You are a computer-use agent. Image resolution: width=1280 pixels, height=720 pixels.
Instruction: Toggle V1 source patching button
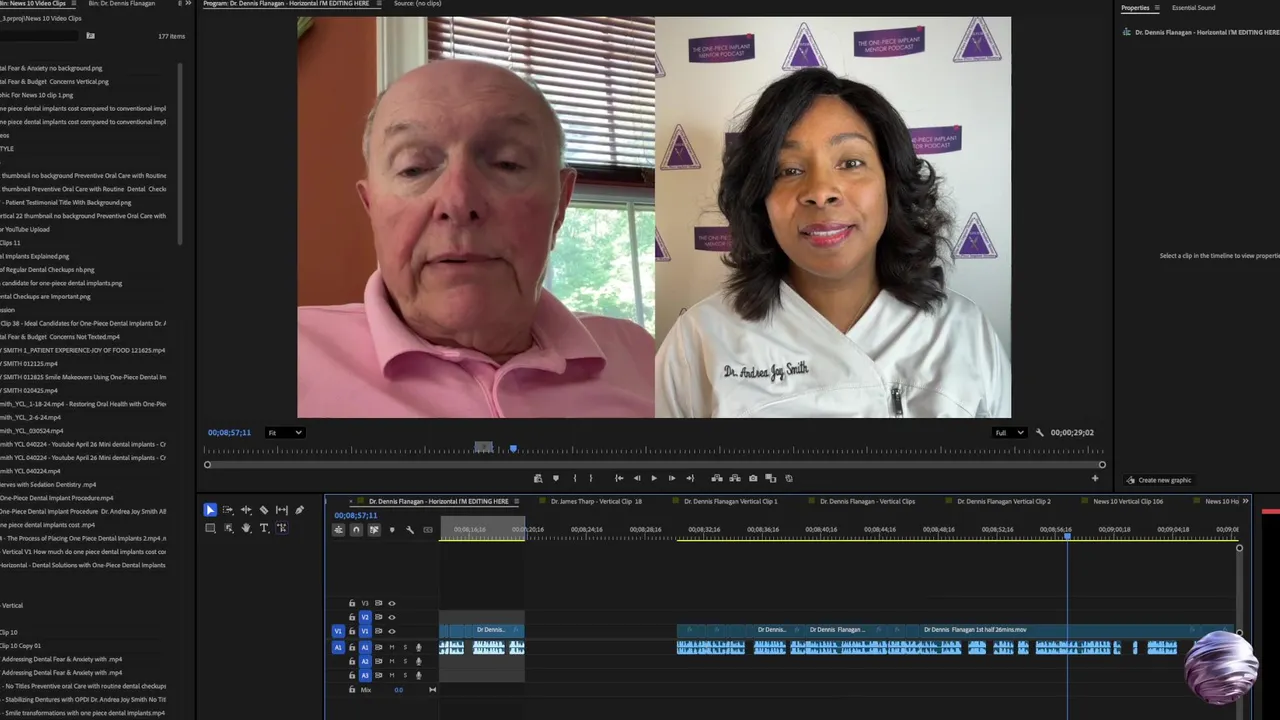click(x=338, y=631)
